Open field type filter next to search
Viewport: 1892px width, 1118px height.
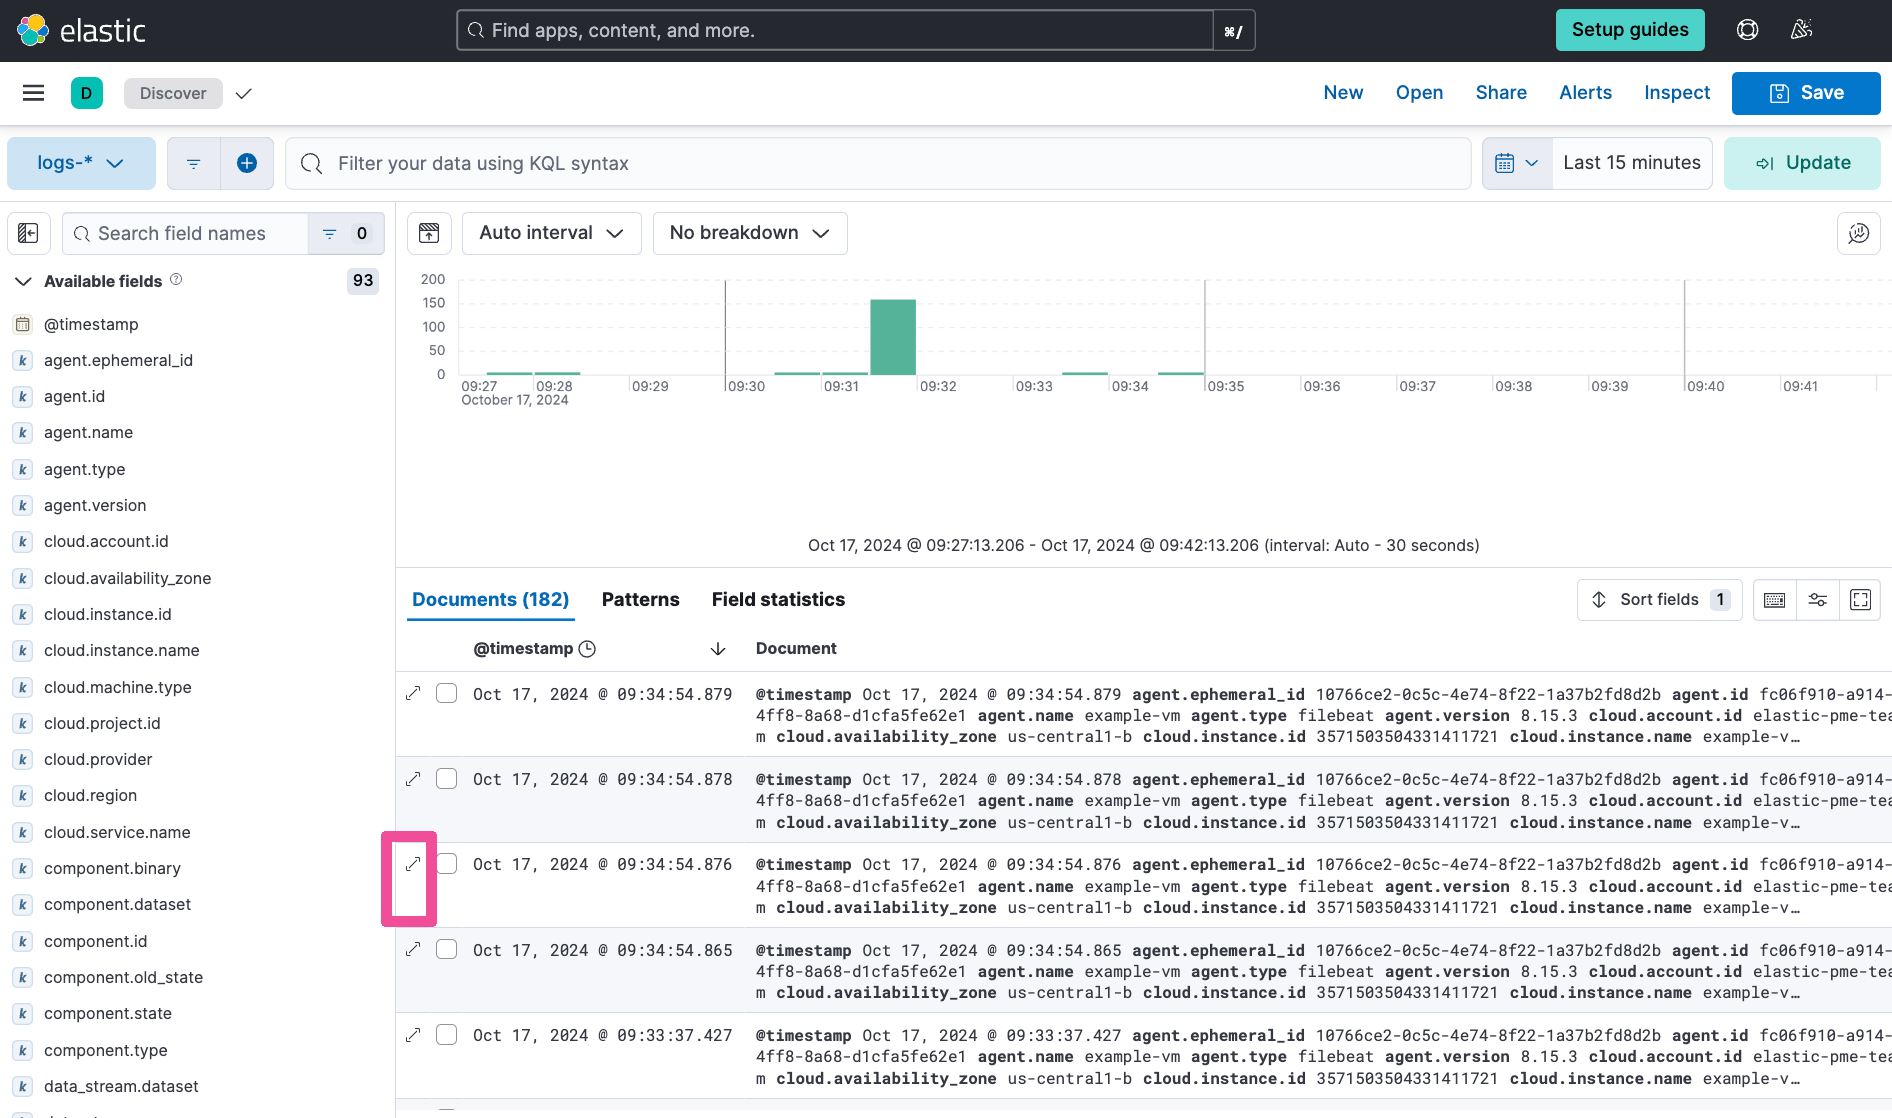(x=345, y=233)
